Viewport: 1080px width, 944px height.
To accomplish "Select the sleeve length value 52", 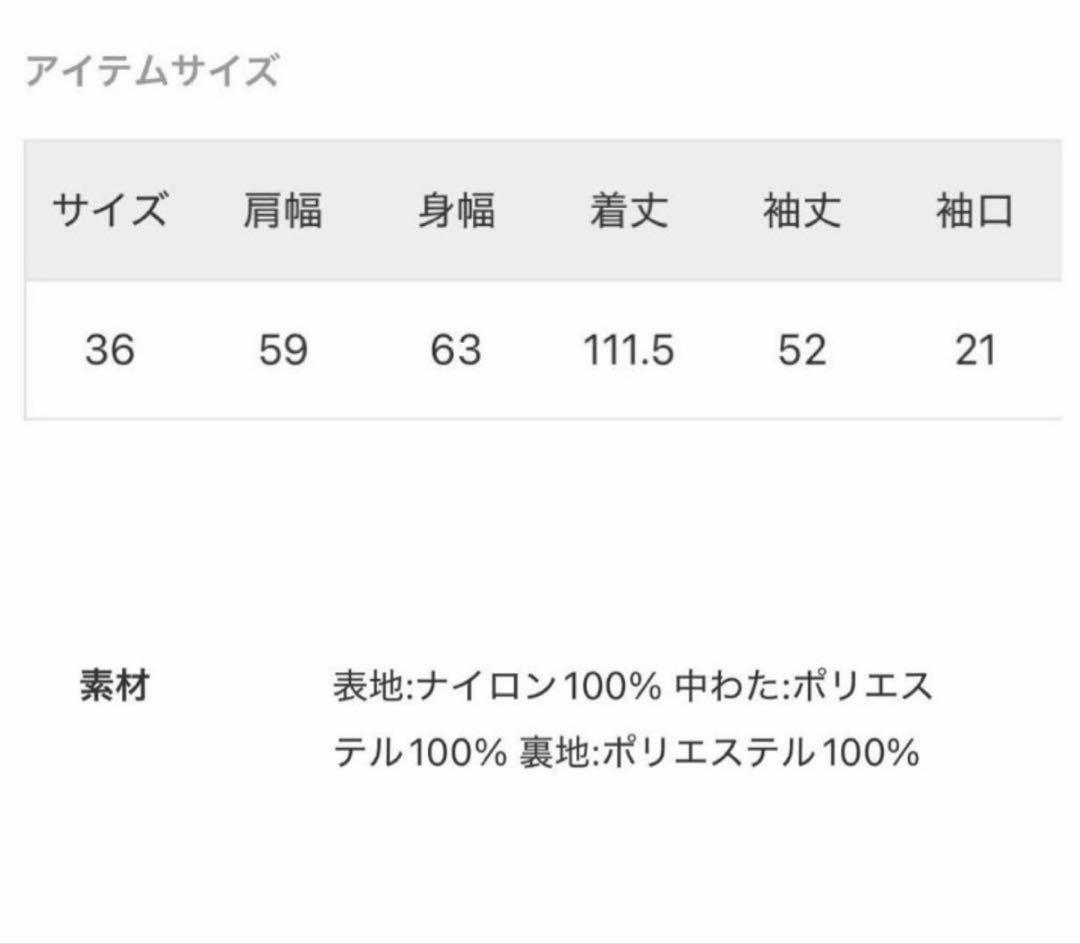I will point(802,351).
